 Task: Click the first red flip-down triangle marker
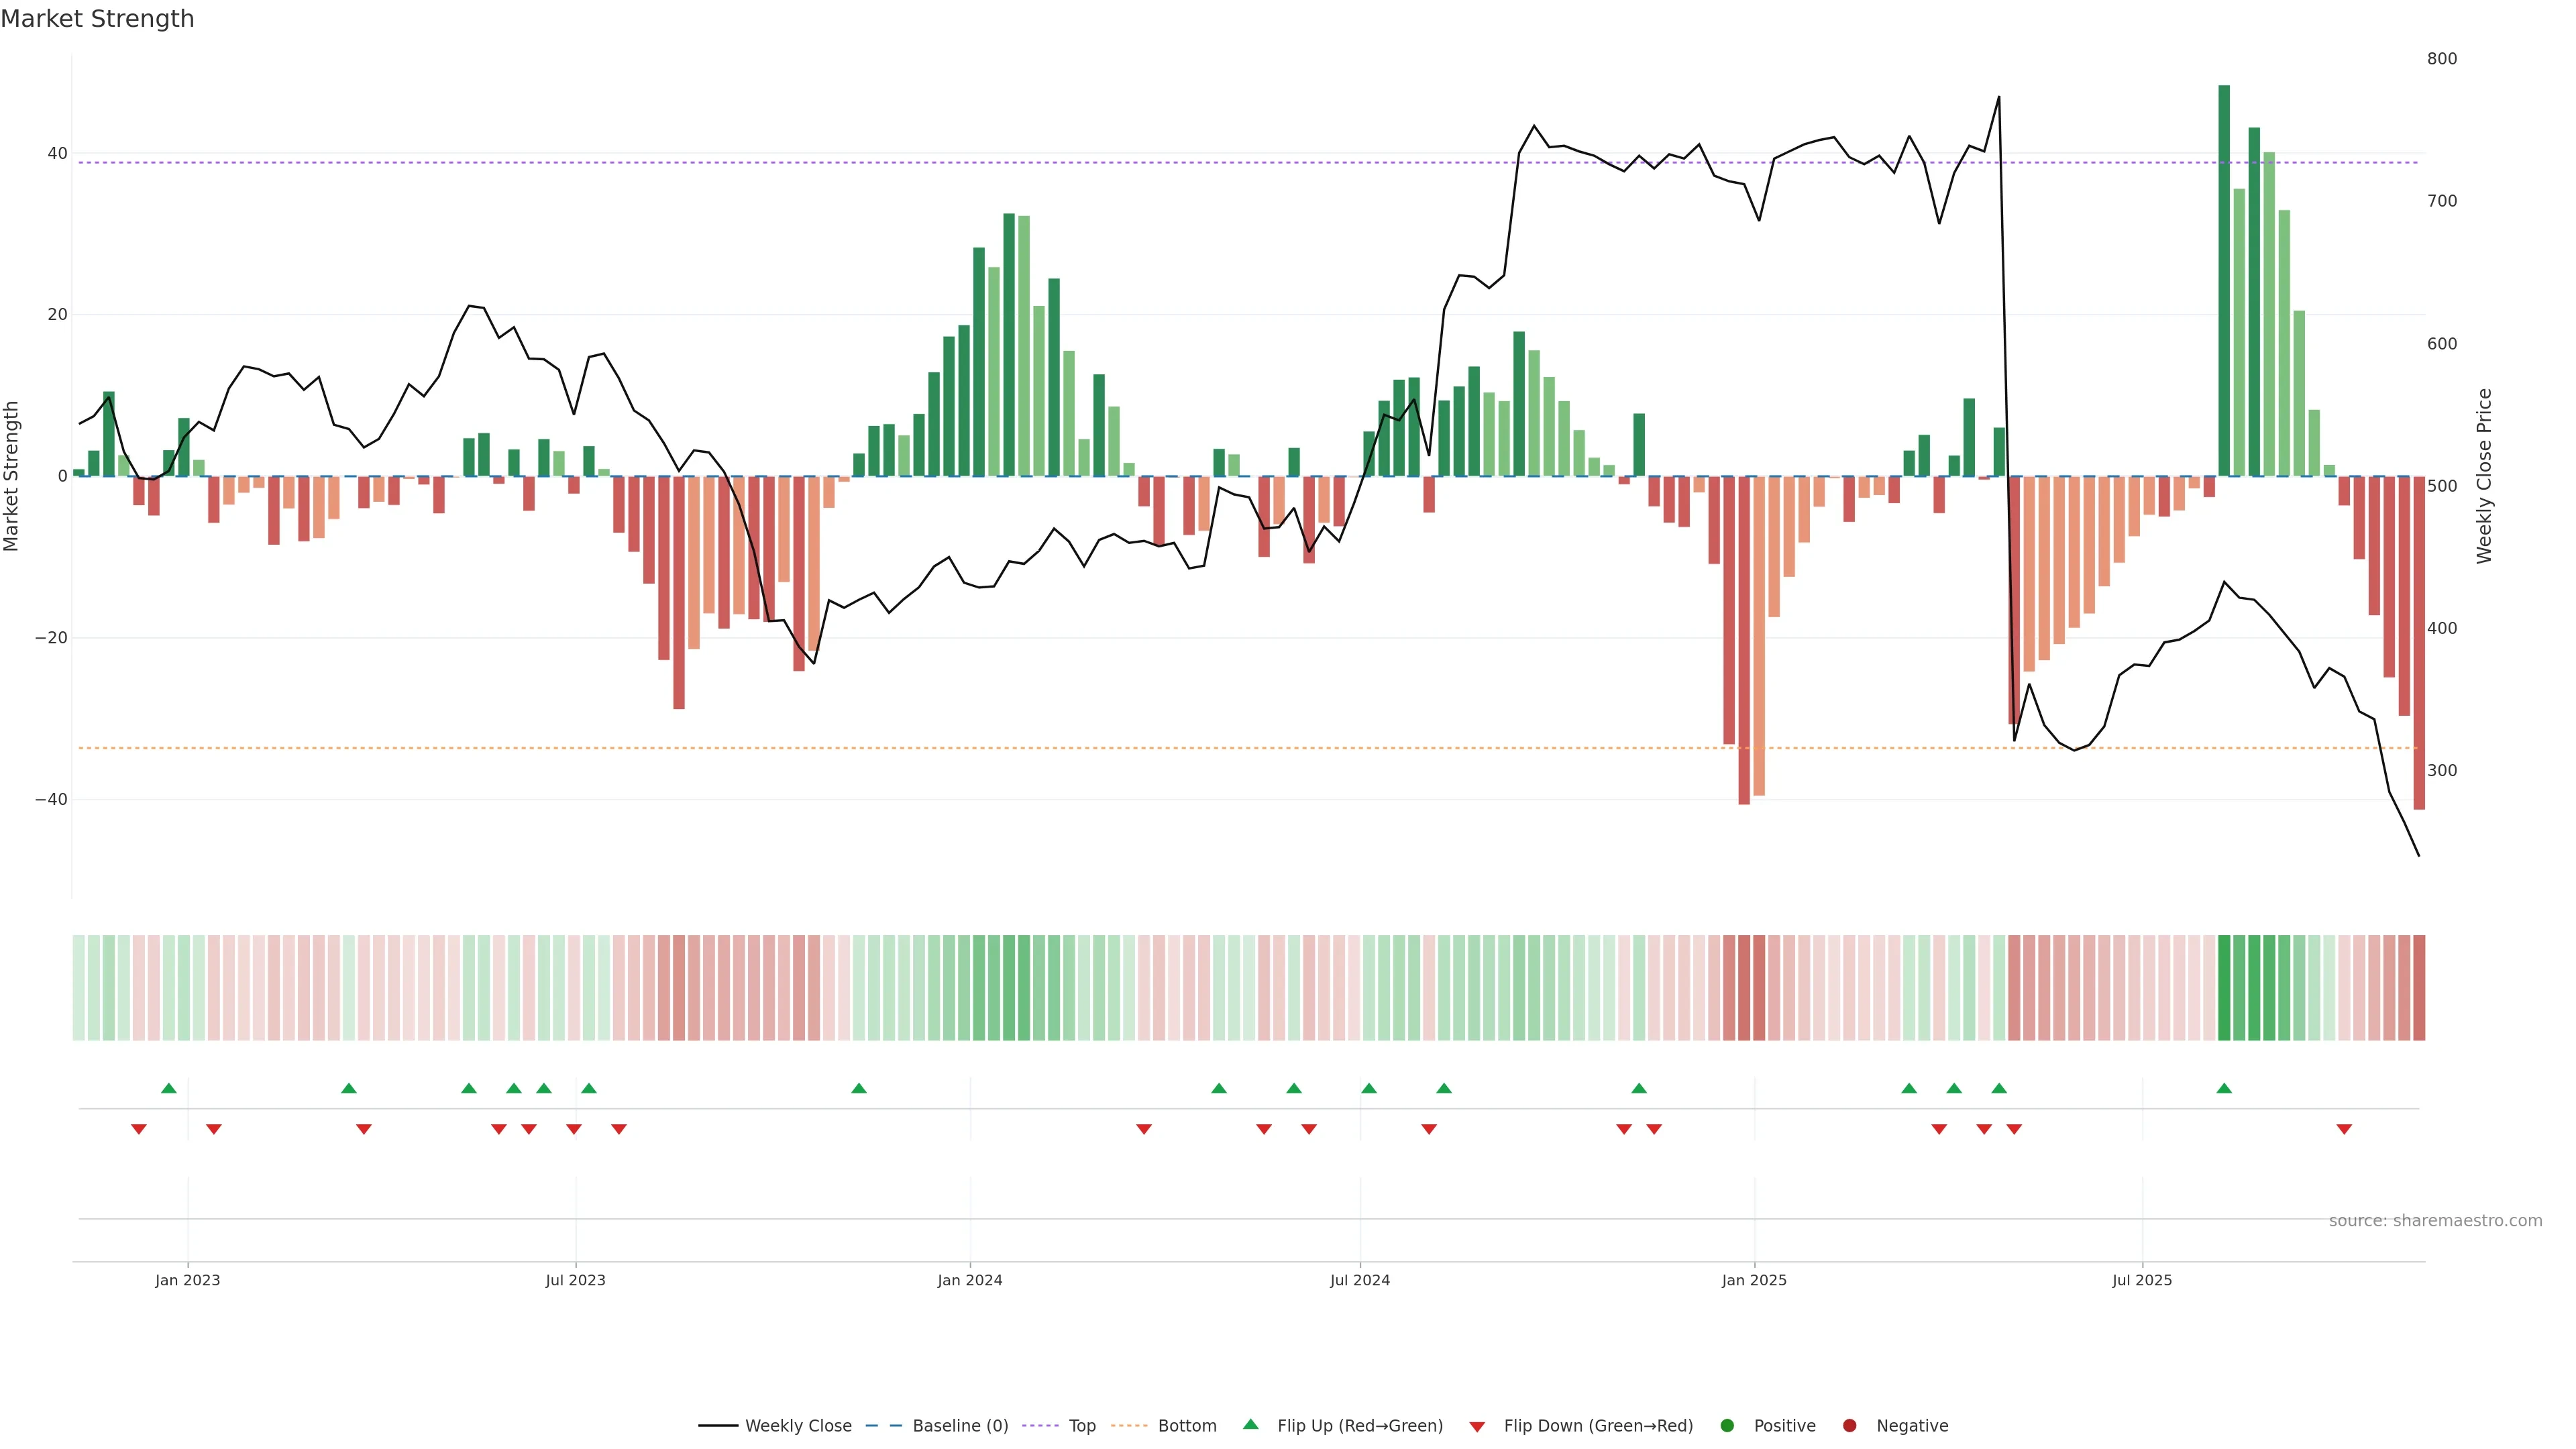139,1129
